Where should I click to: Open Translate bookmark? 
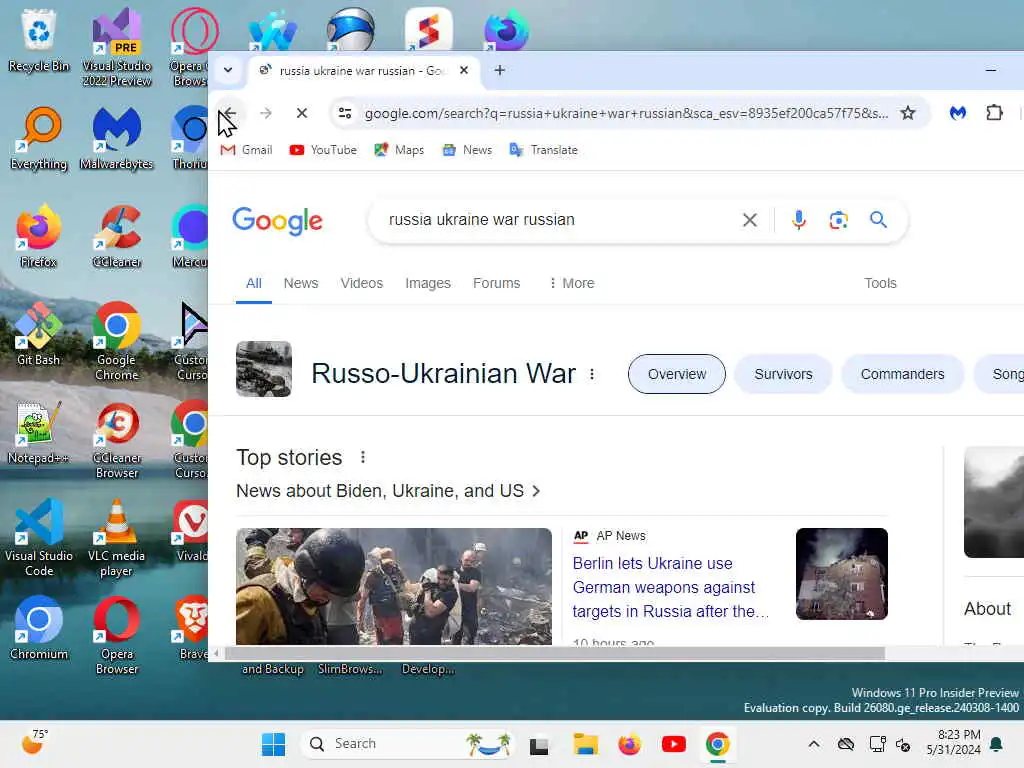point(543,150)
